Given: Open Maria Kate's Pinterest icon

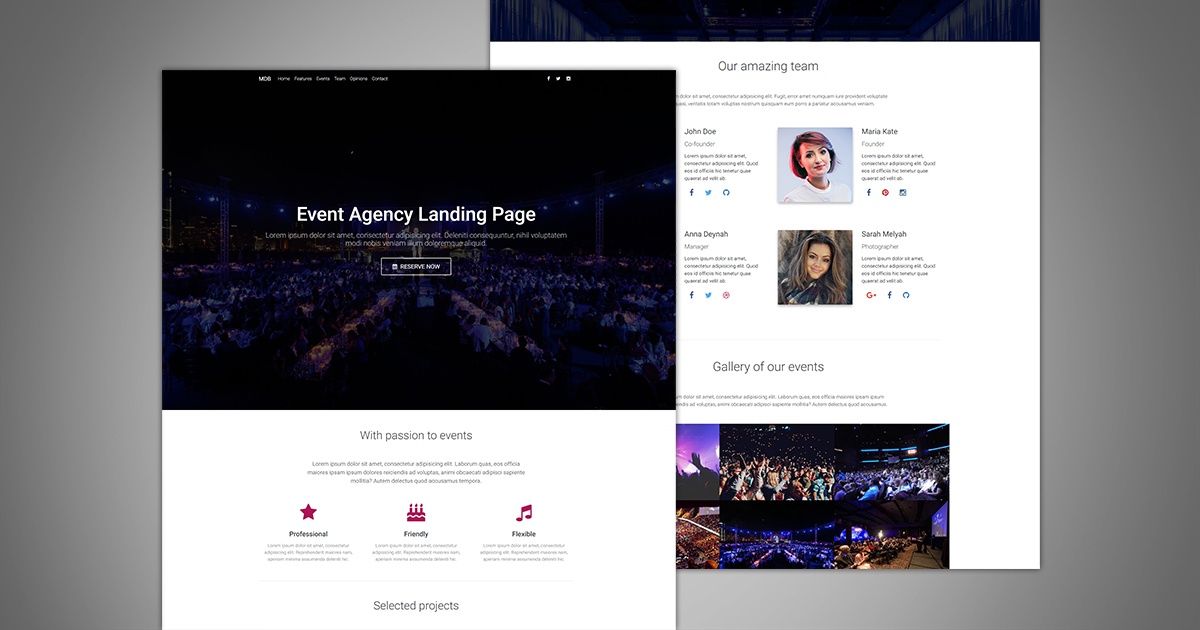Looking at the screenshot, I should coord(885,193).
